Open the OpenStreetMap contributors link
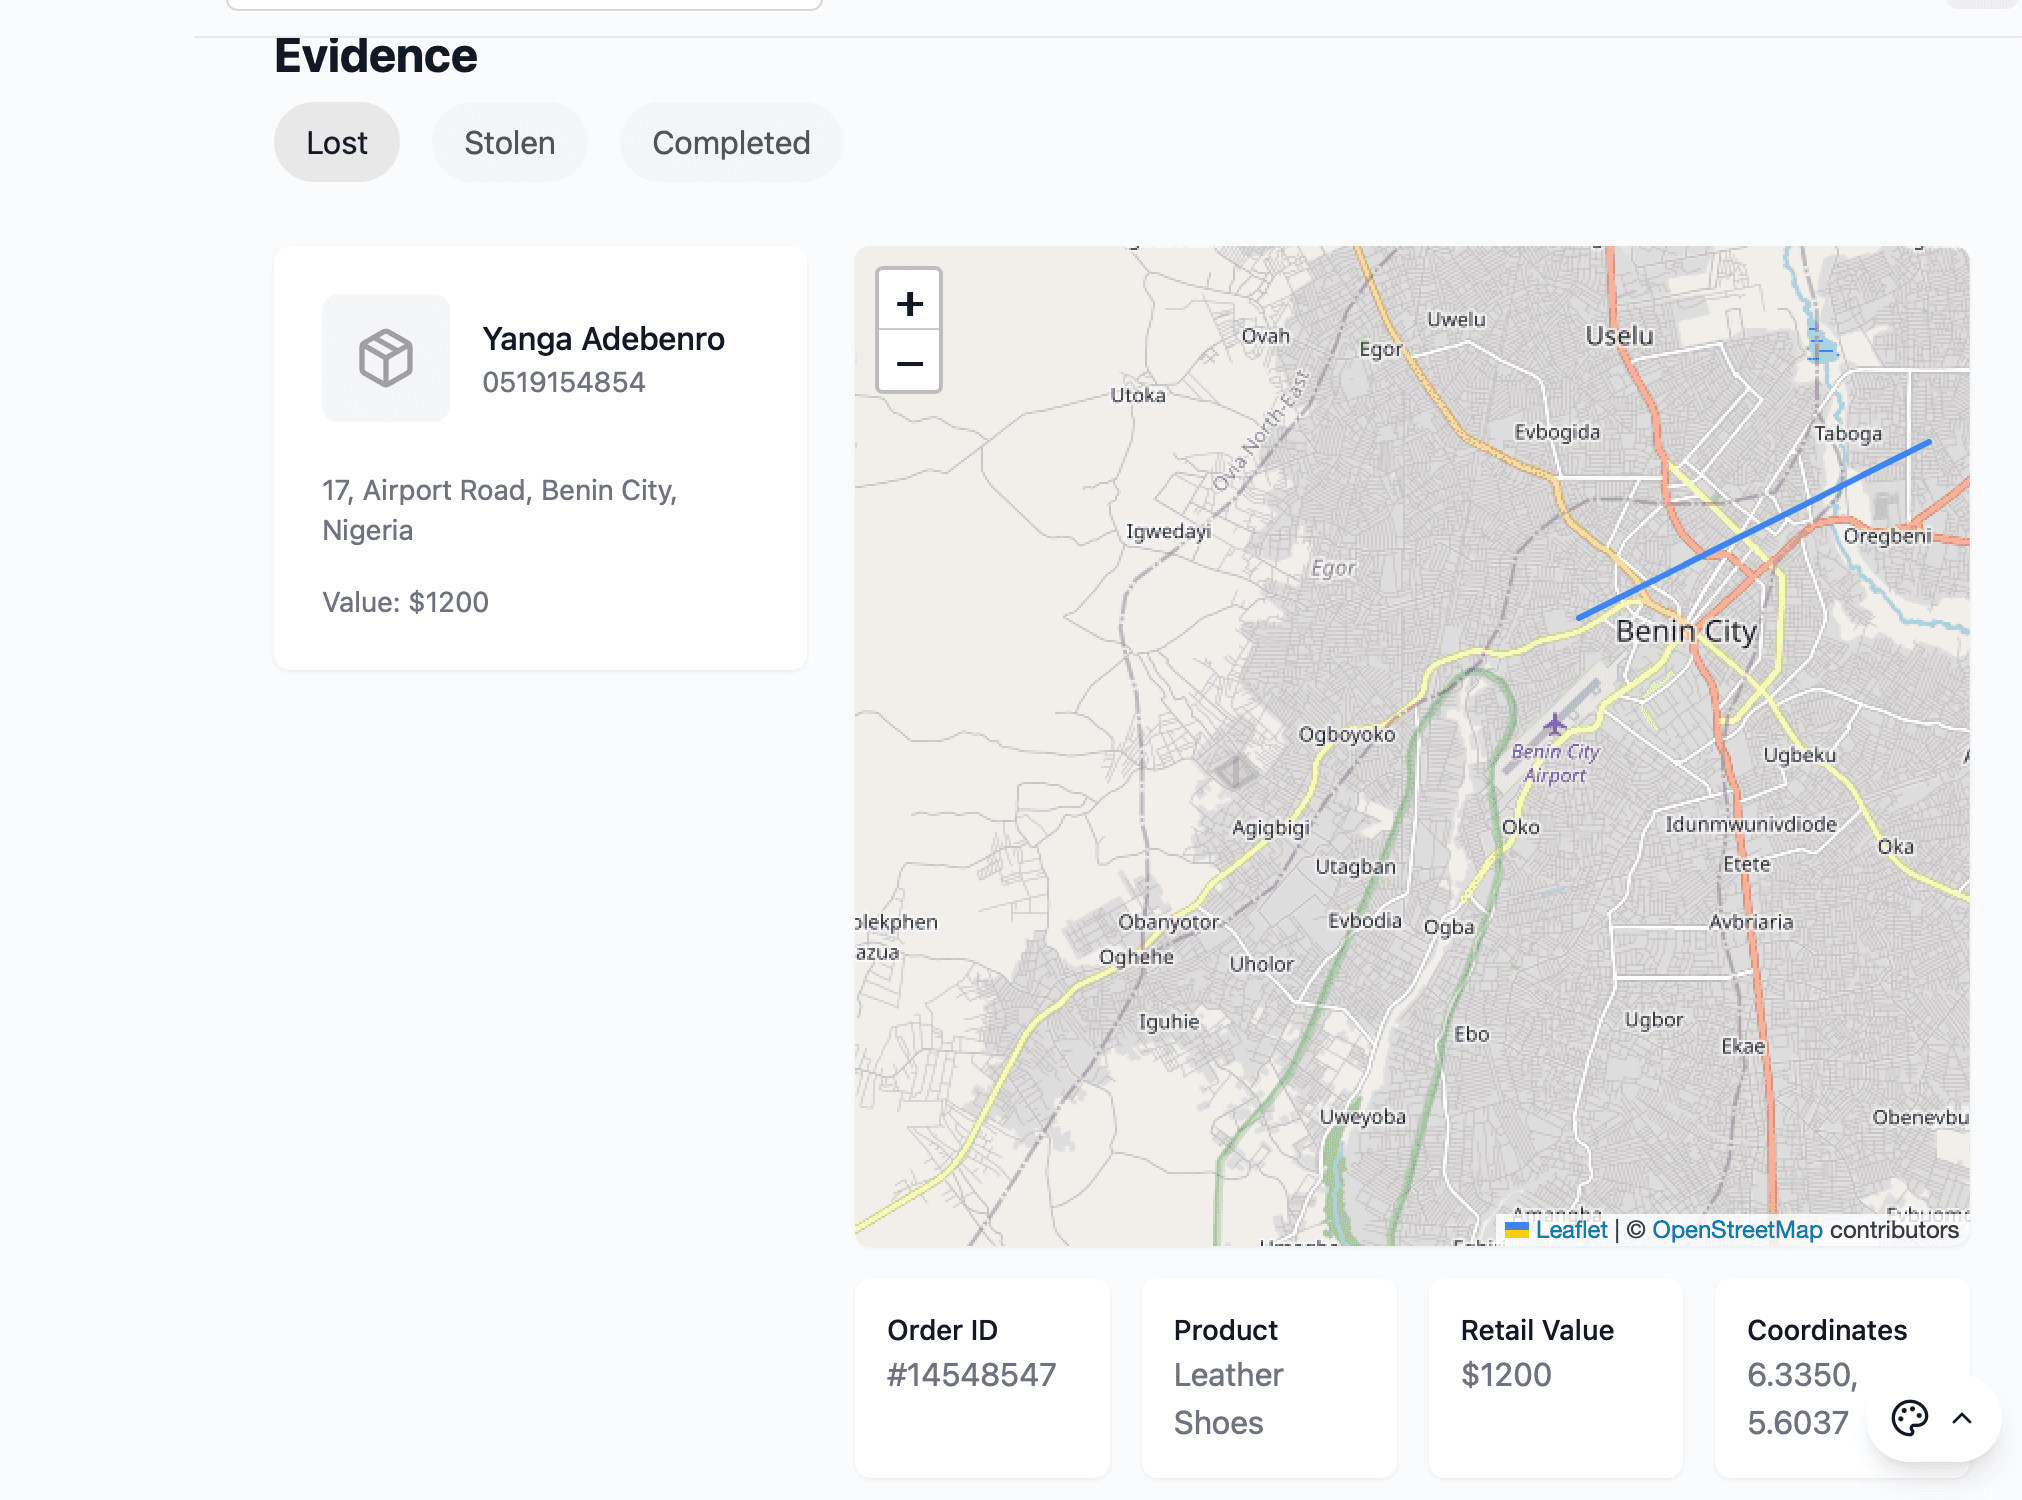Screen dimensions: 2022x1500 click(x=1736, y=1230)
